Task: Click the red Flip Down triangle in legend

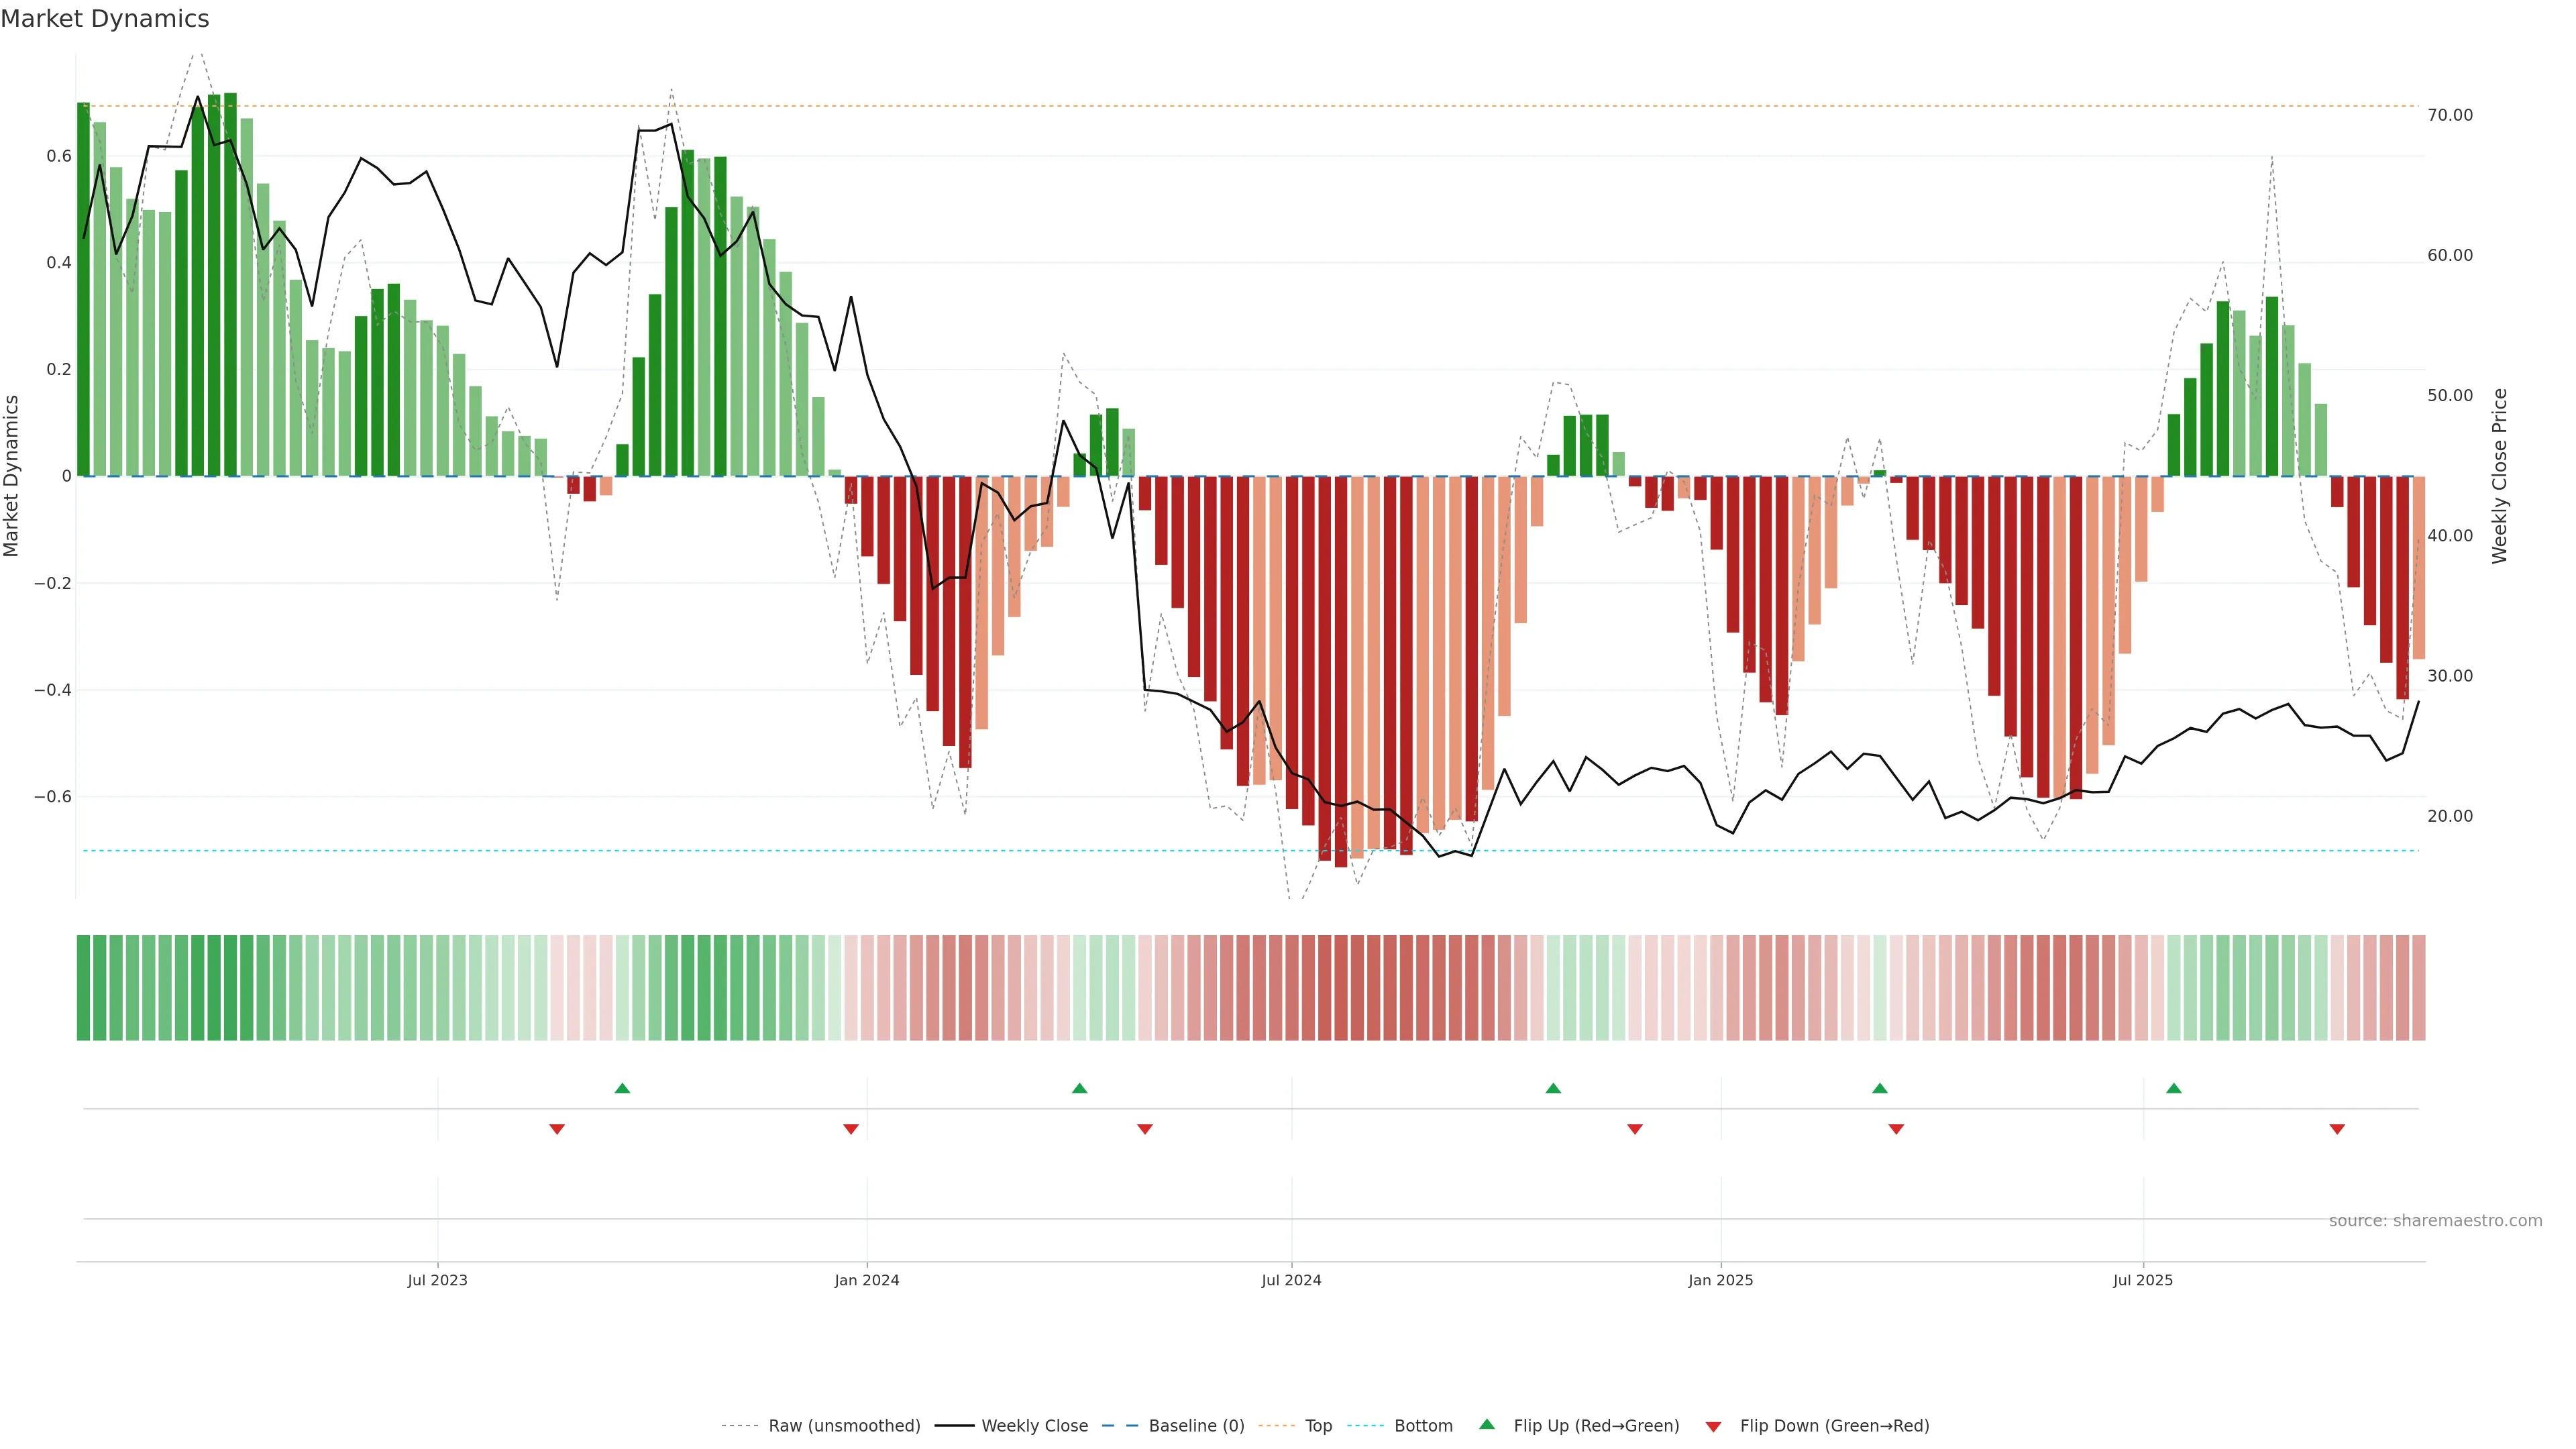Action: coord(1713,1426)
